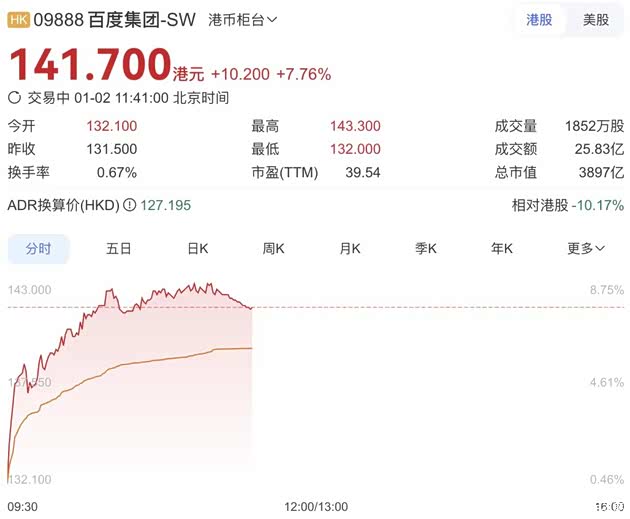Open the ADR换算价 info icon
The image size is (630, 519).
[129, 205]
